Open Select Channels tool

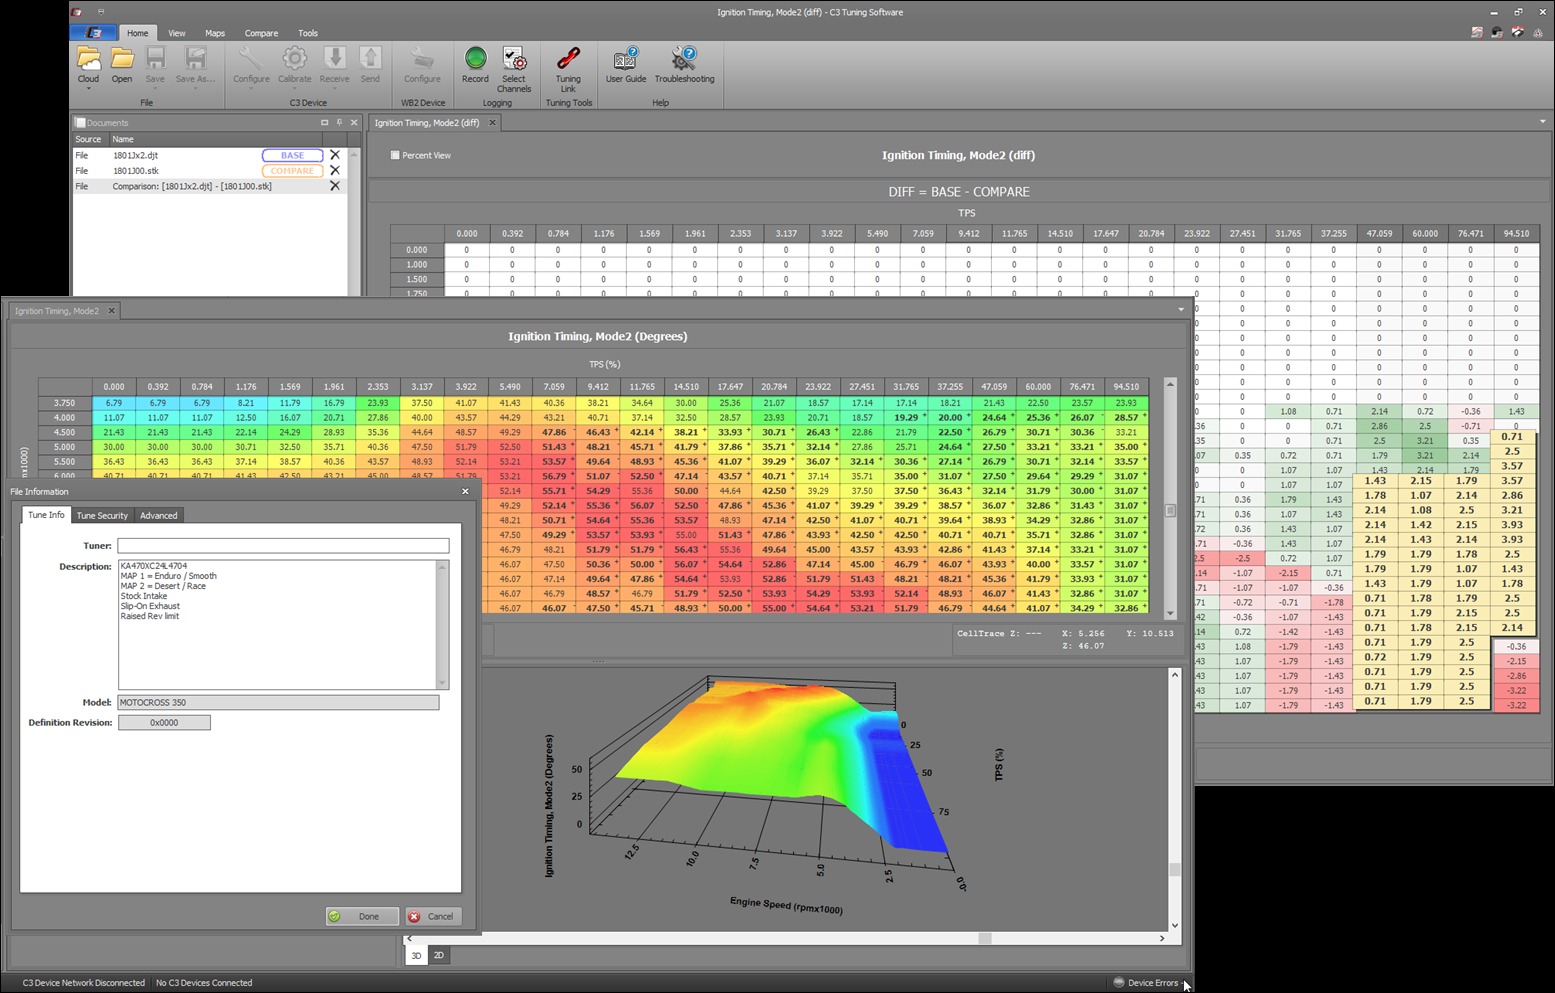tap(514, 59)
